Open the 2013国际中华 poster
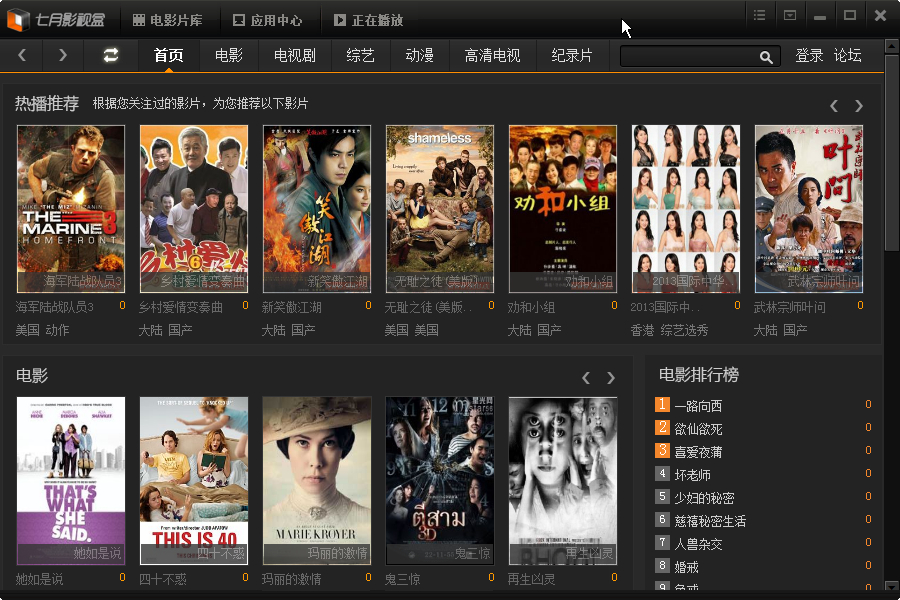 click(686, 209)
